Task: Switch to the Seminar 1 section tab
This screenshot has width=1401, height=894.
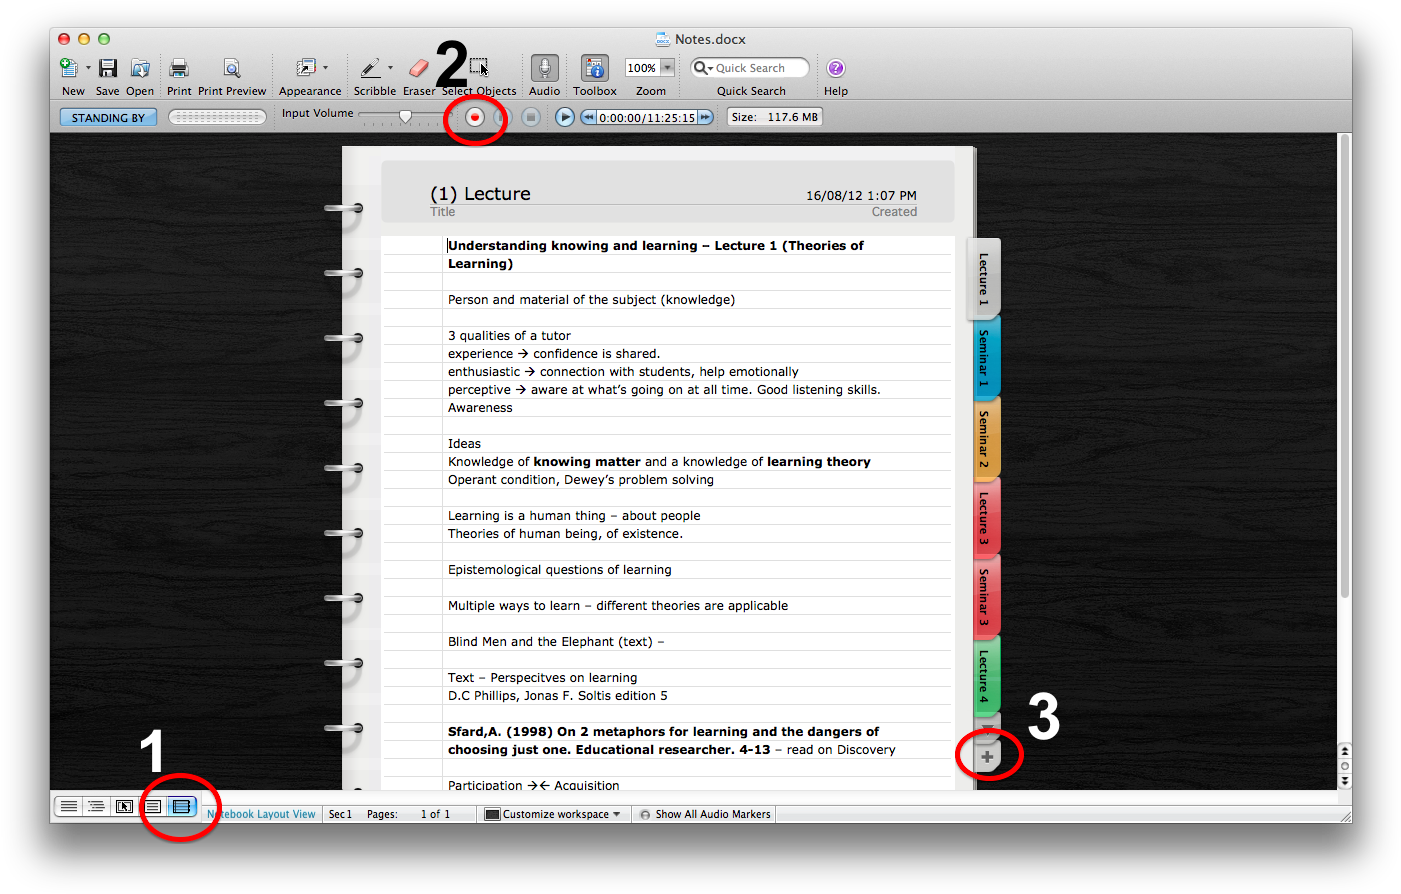Action: click(x=984, y=357)
